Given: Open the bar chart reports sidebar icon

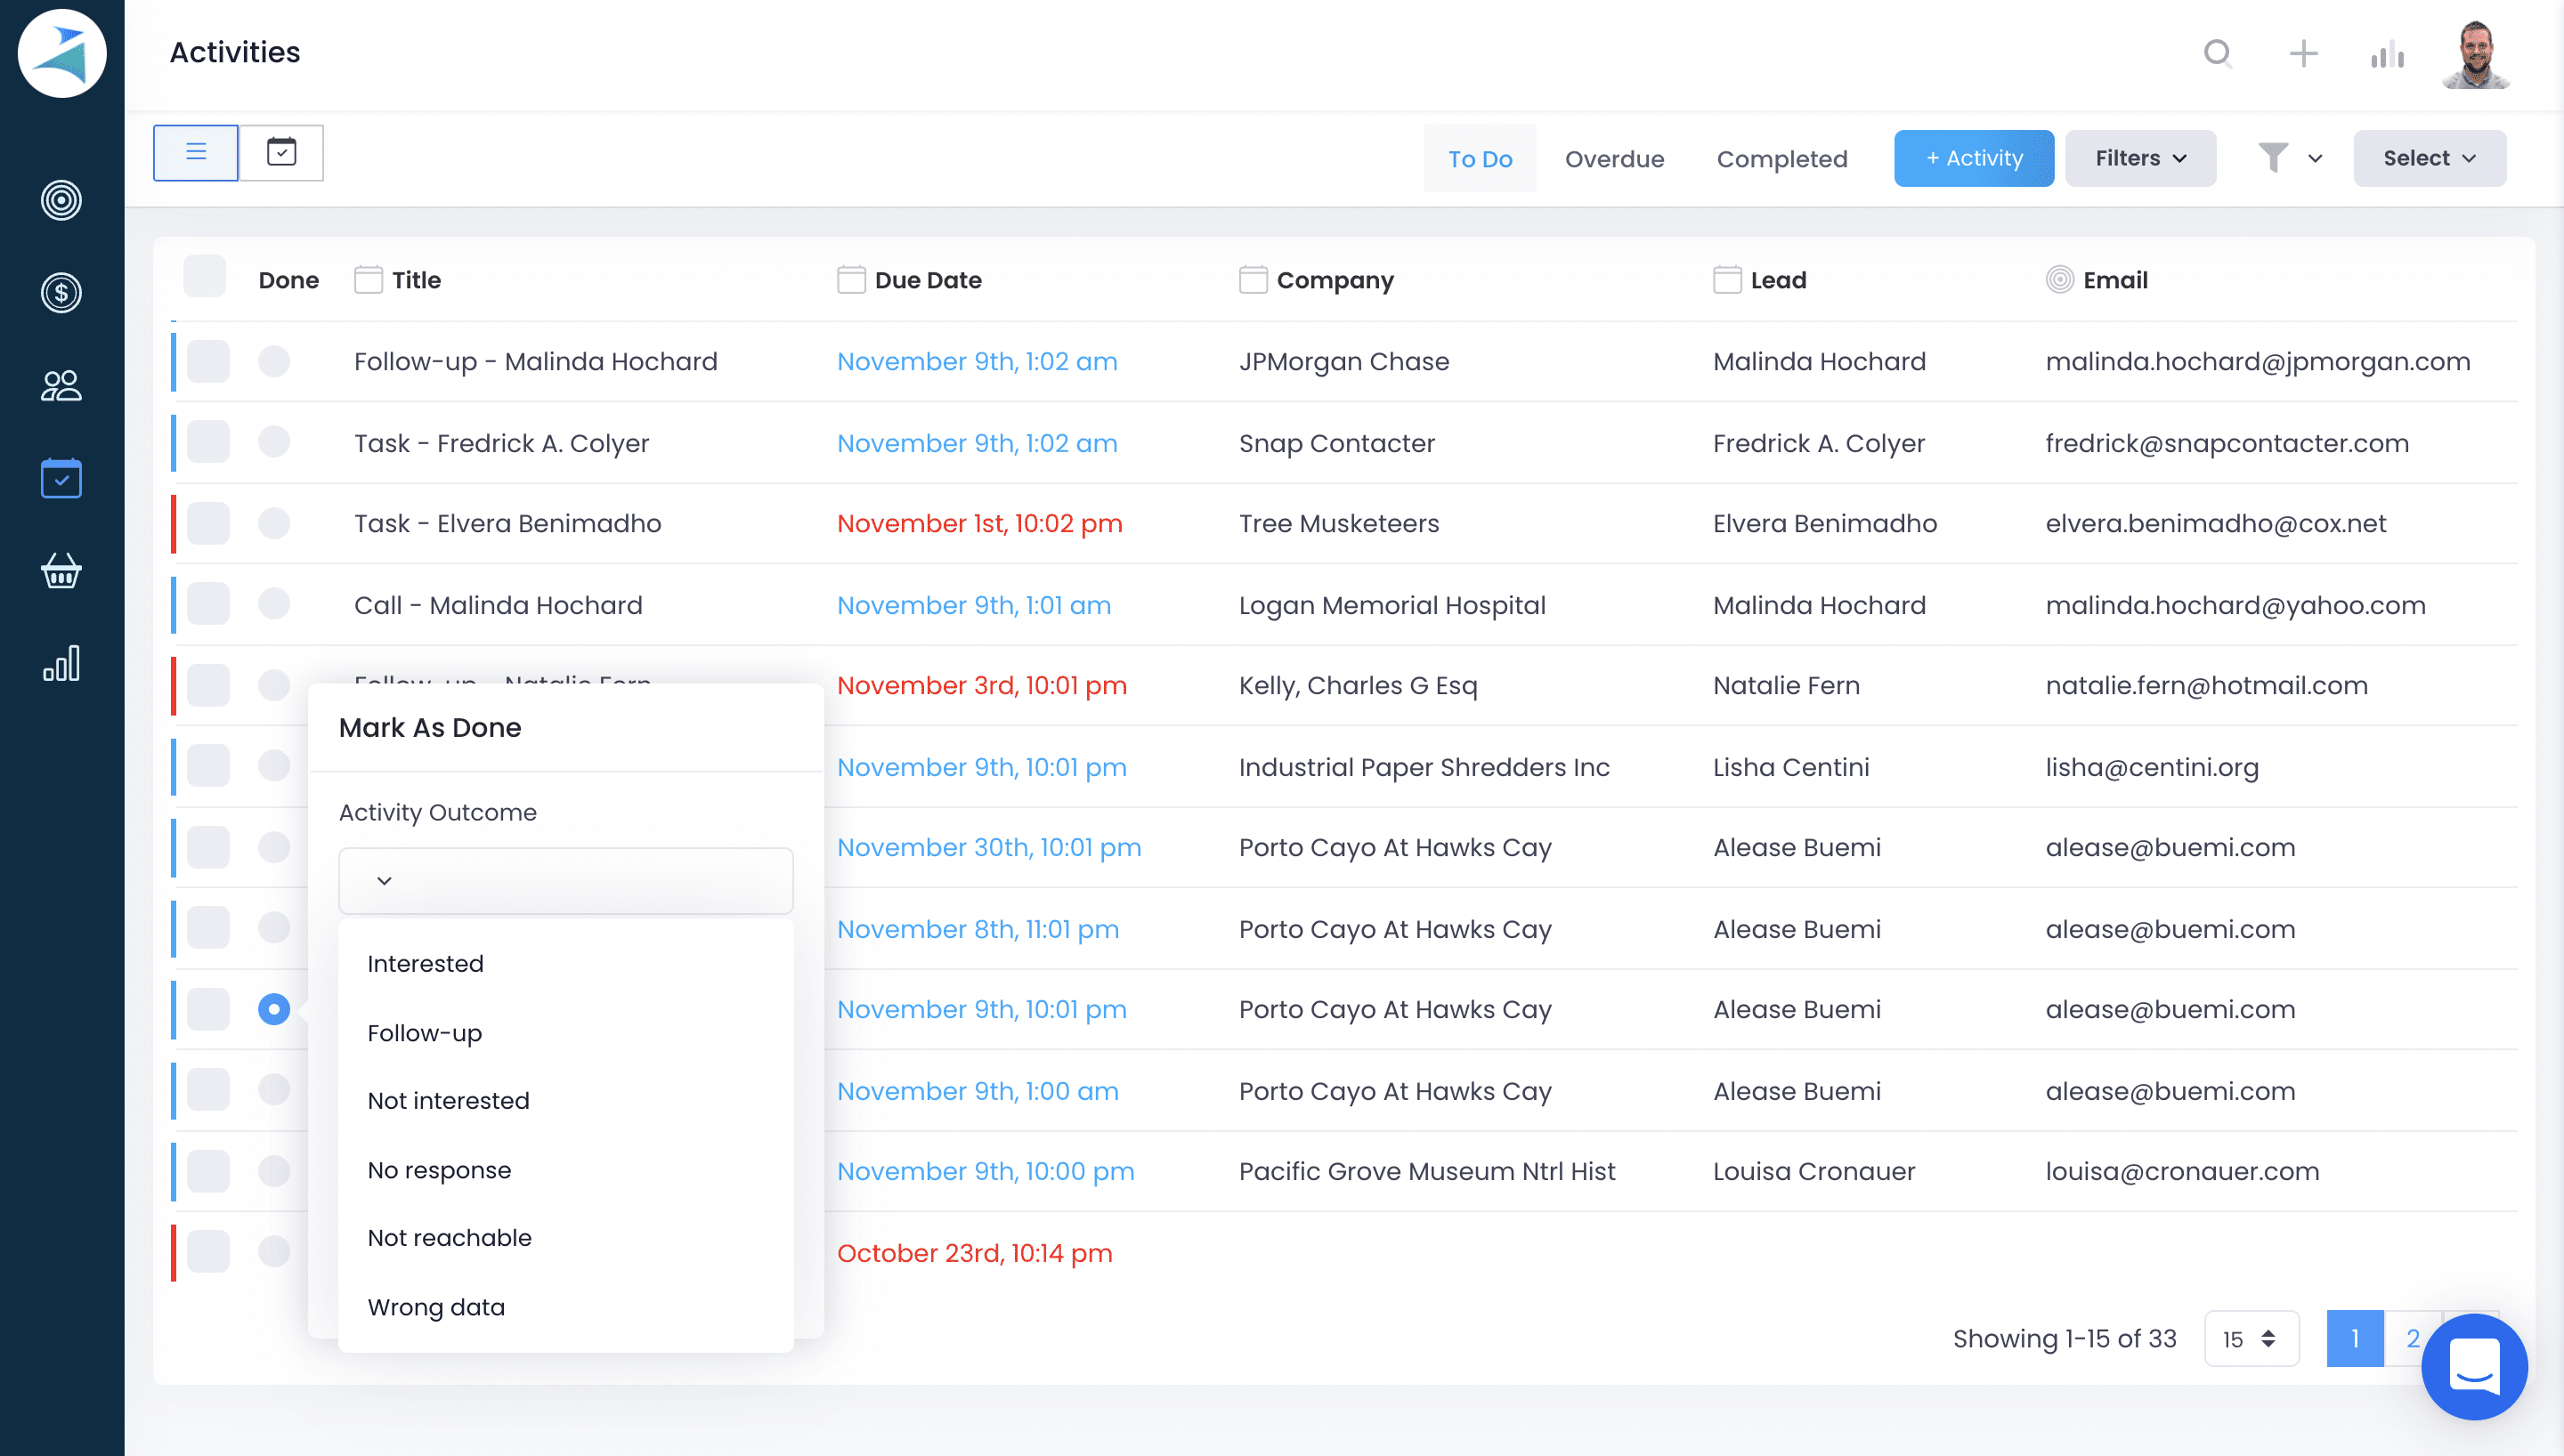Looking at the screenshot, I should point(61,663).
